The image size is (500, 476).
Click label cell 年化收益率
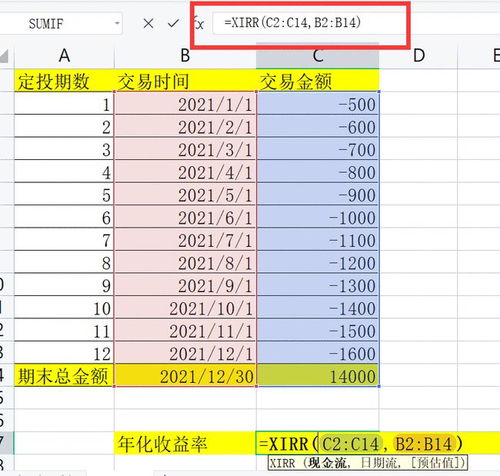coord(185,443)
